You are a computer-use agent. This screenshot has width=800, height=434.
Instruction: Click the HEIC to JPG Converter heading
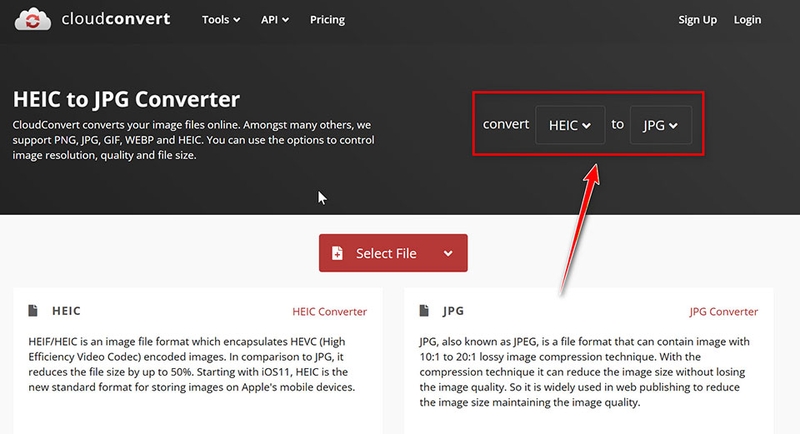[x=126, y=99]
